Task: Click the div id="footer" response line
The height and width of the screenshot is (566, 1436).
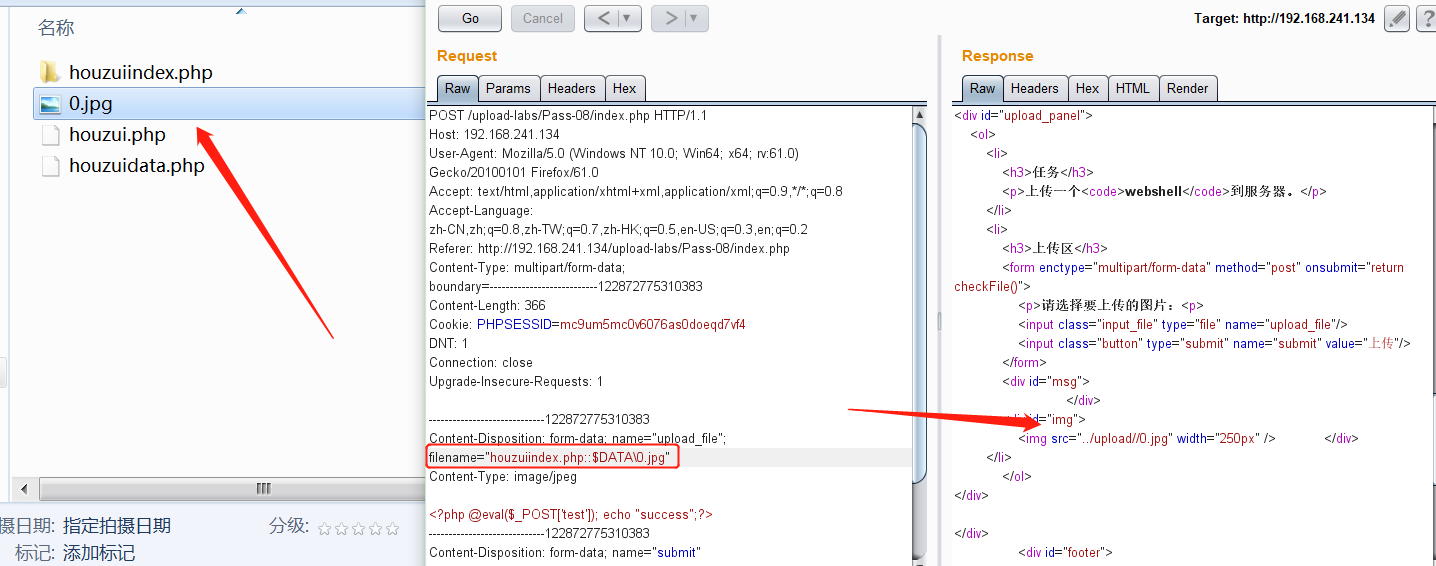Action: [x=1065, y=552]
